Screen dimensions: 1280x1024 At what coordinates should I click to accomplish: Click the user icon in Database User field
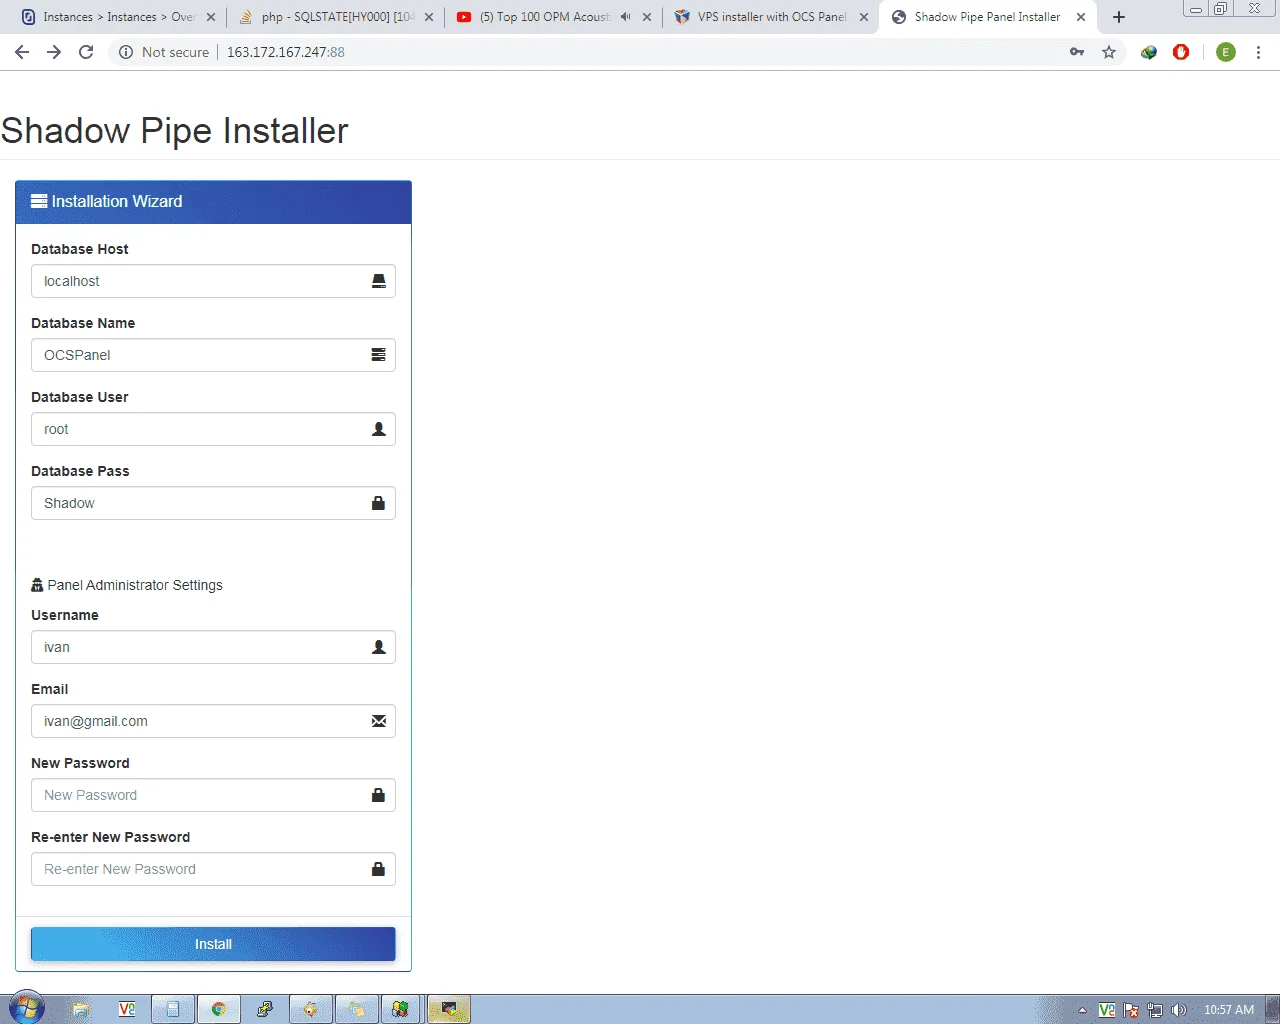(378, 429)
